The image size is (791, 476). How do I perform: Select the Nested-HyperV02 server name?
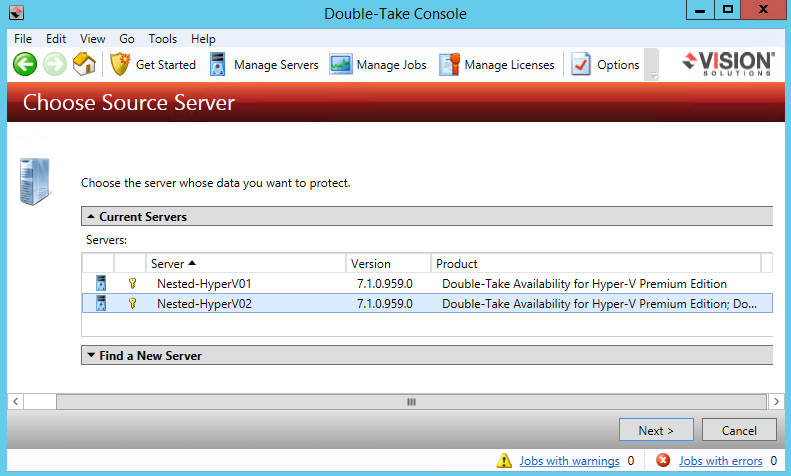click(x=204, y=304)
